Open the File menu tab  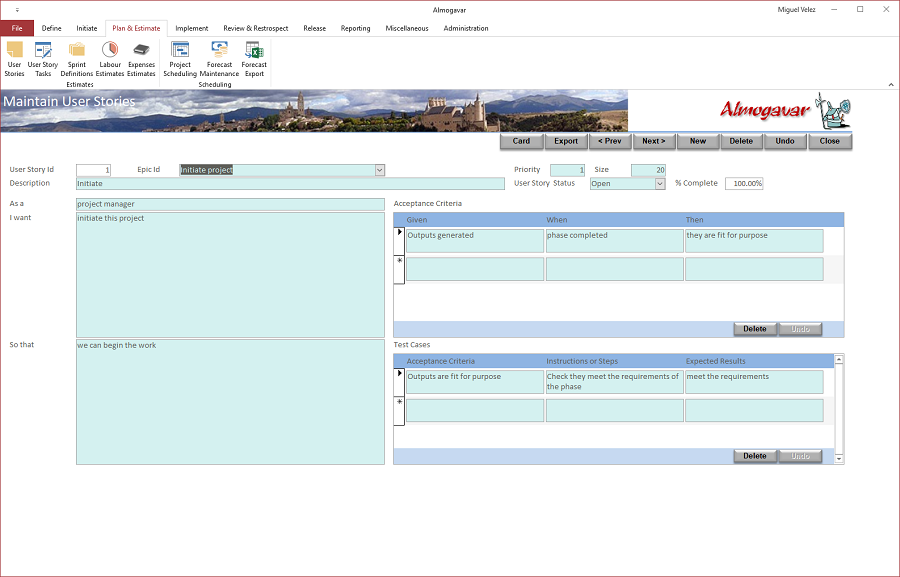[17, 28]
